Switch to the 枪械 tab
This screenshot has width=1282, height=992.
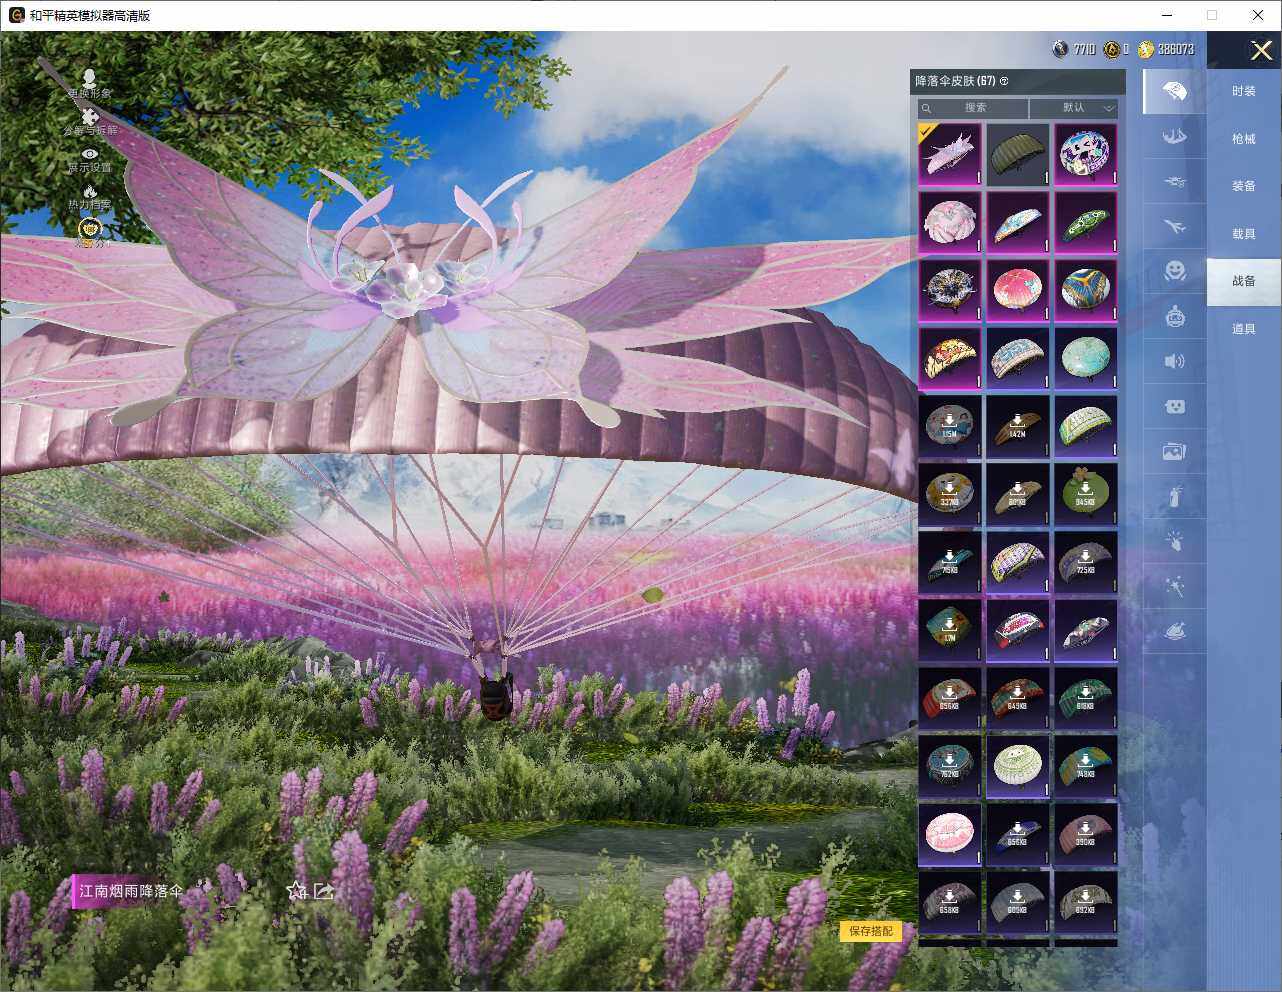(x=1243, y=139)
